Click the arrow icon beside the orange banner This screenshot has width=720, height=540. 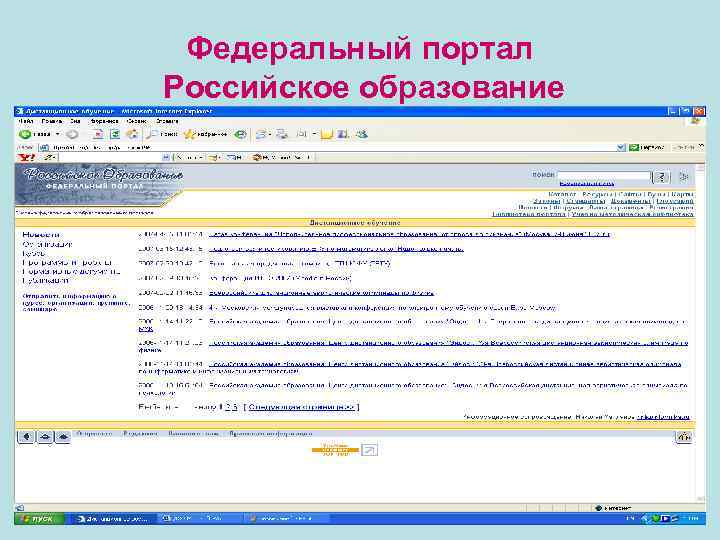pos(369,450)
